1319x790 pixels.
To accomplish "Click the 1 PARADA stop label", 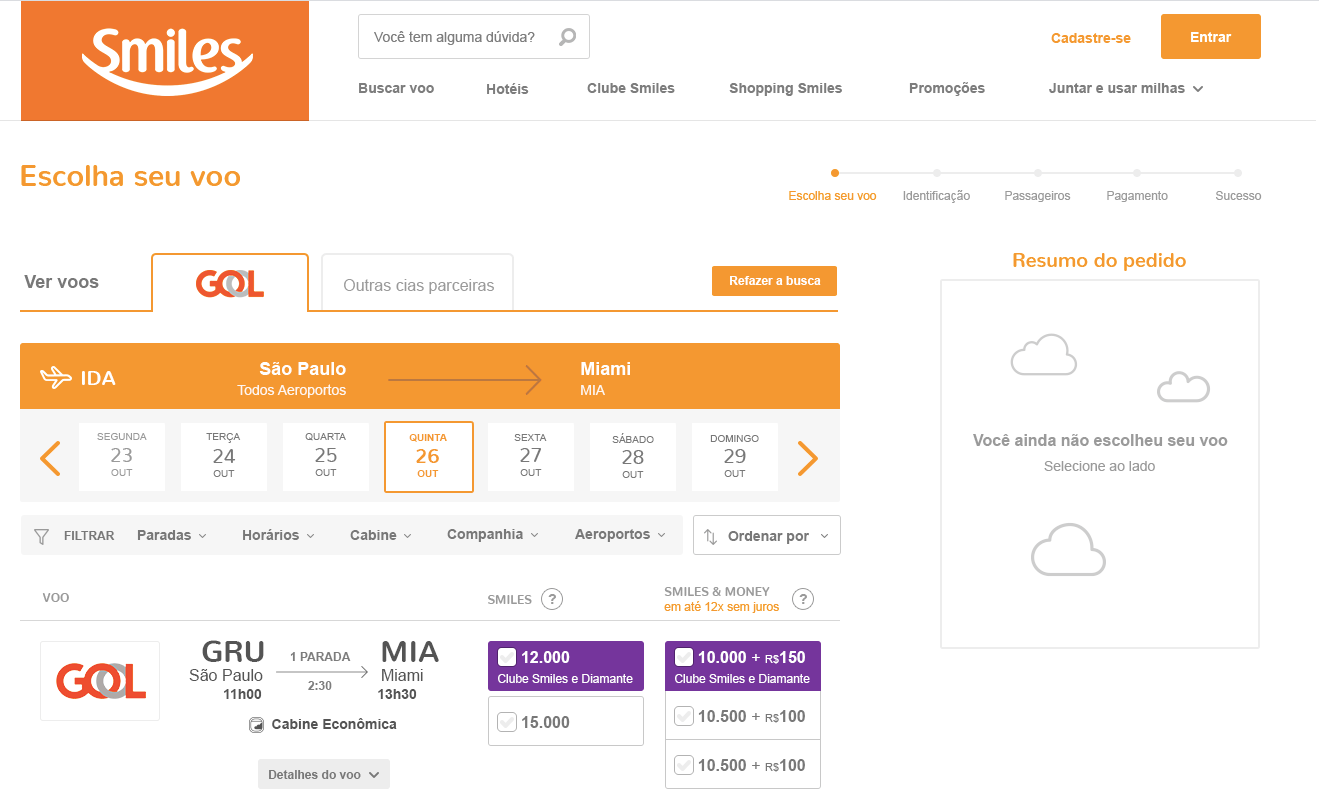I will (320, 657).
